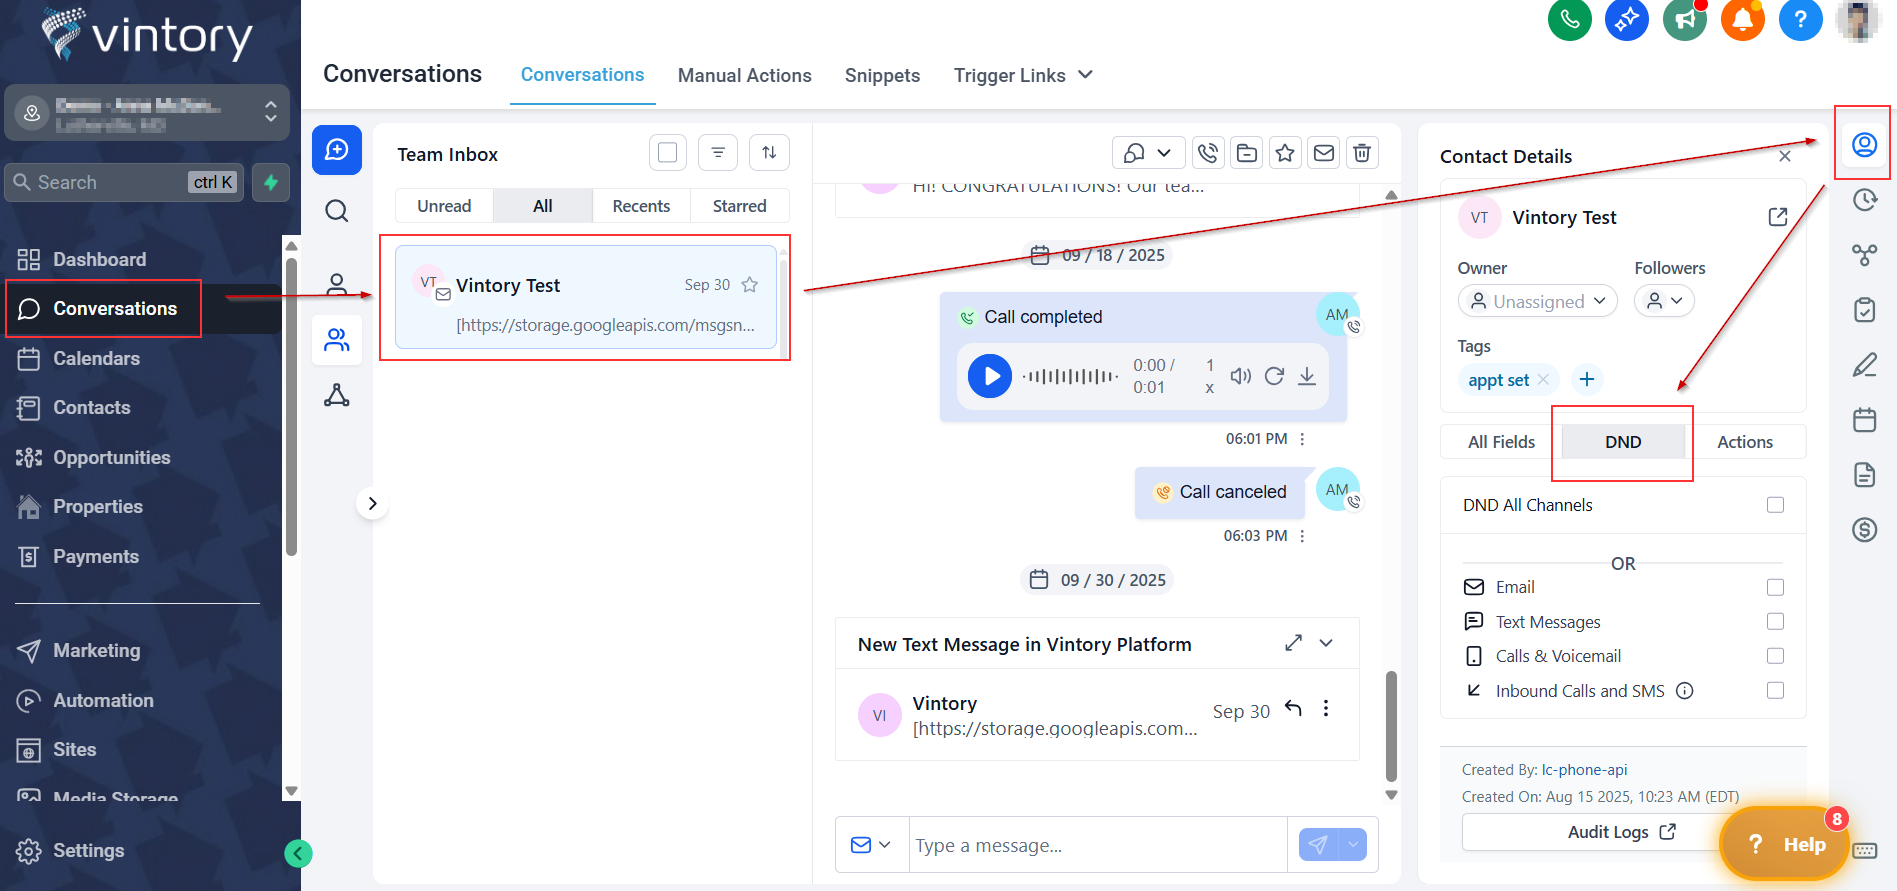This screenshot has height=891, width=1897.
Task: Open notifications bell icon
Action: click(x=1742, y=19)
